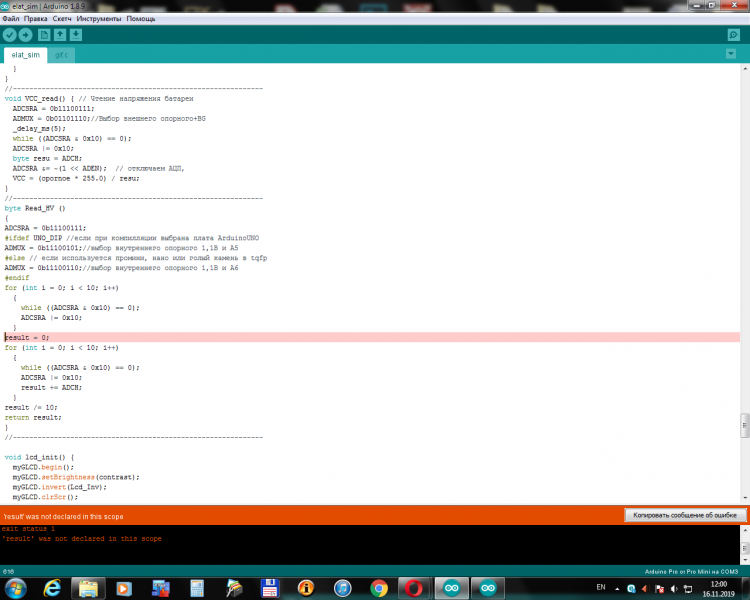Click Копировать сообщение об ошибке button
Screen dimensions: 750x600
coord(685,515)
